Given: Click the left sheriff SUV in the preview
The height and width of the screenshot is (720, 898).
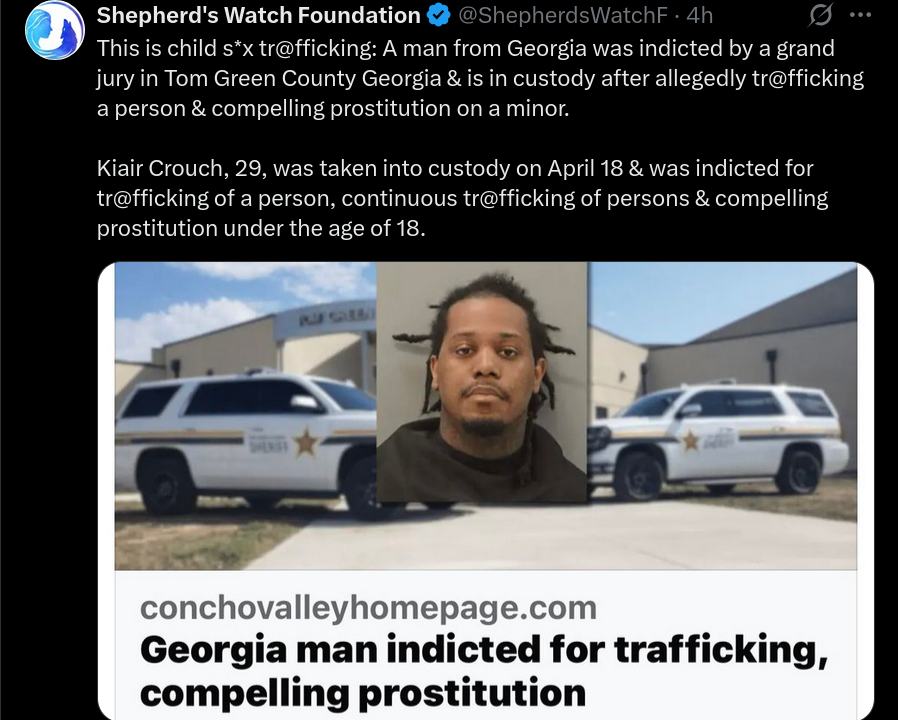Looking at the screenshot, I should (246, 442).
